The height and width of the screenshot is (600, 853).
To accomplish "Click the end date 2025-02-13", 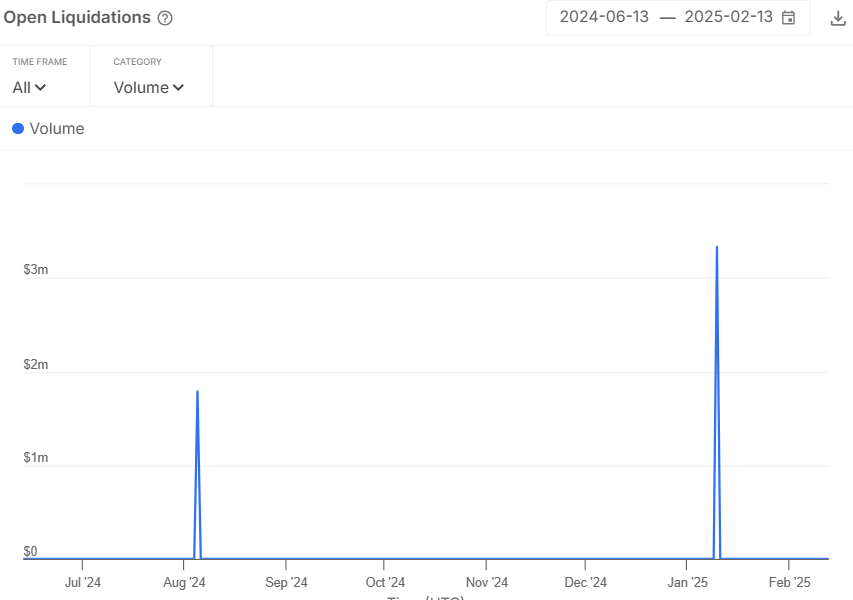I will coord(728,17).
